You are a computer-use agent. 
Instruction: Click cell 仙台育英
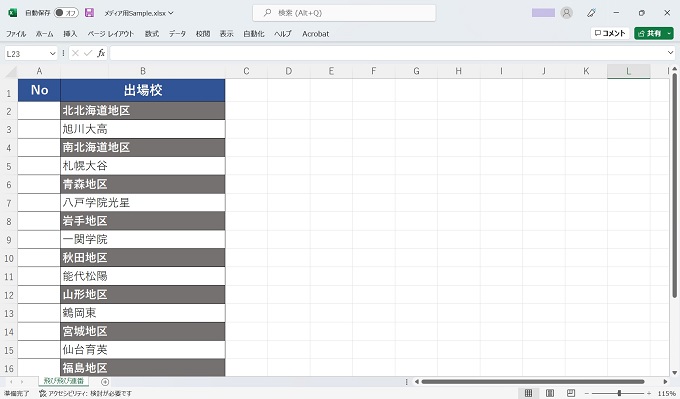point(143,350)
